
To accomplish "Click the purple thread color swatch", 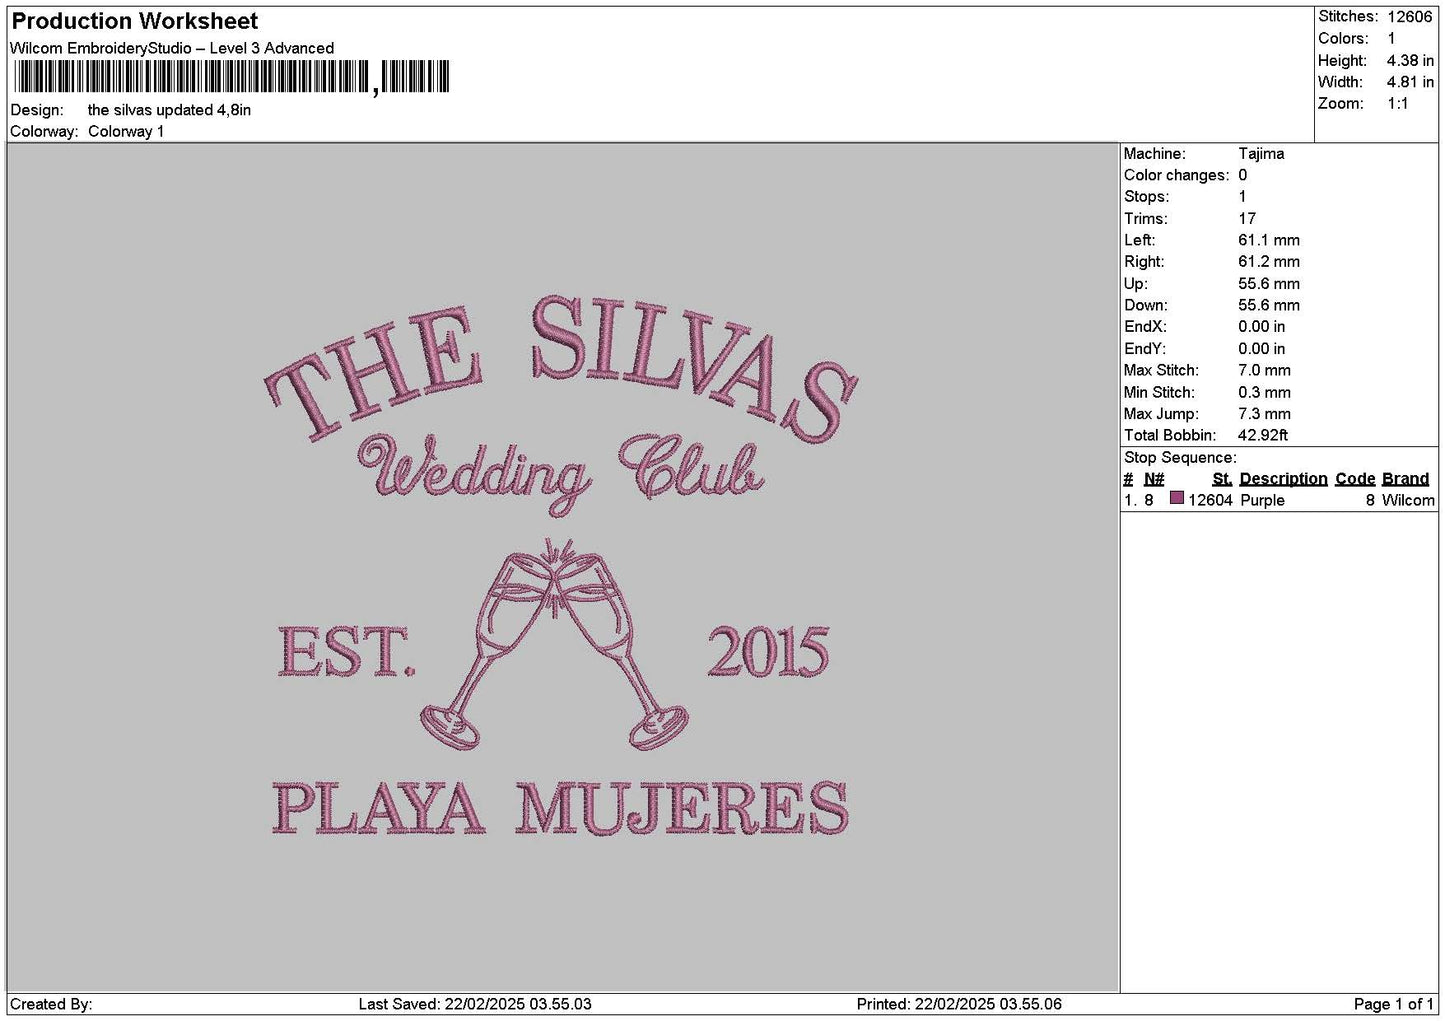I will coord(1177,499).
